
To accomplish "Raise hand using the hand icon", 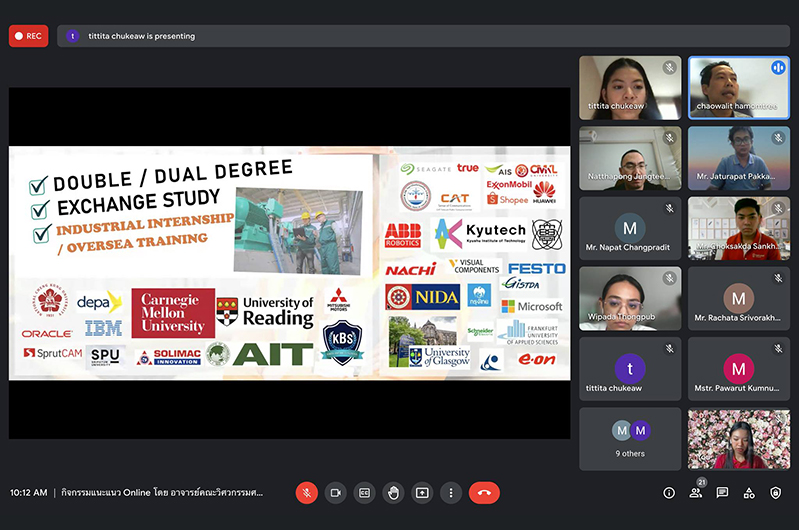I will tap(393, 493).
